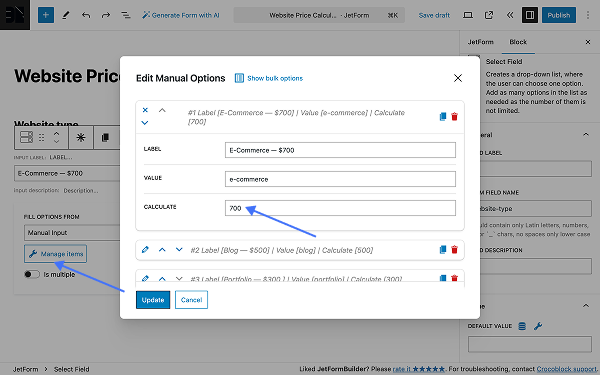600x375 pixels.
Task: Open the Default Value preset database icon
Action: 522,326
